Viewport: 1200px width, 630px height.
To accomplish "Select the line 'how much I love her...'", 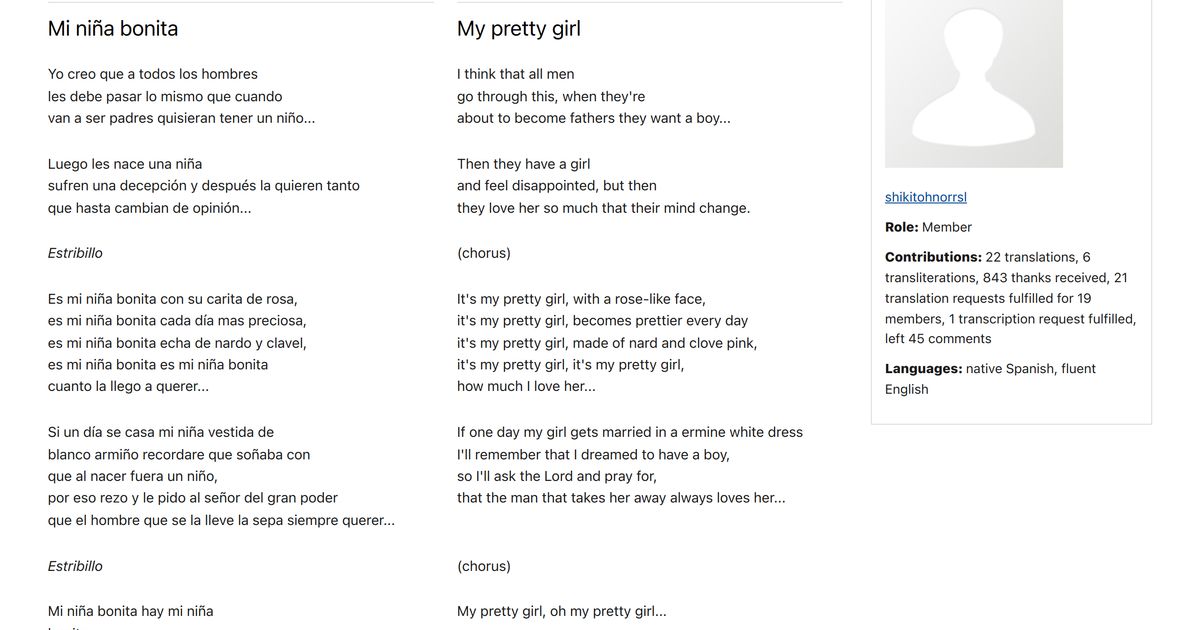I will click(526, 386).
